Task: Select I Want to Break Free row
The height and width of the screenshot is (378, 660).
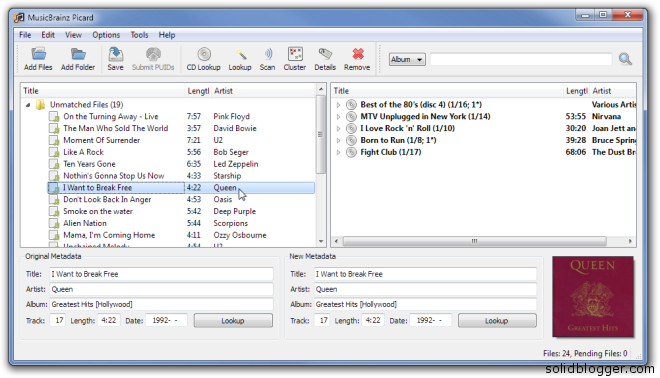Action: [181, 188]
